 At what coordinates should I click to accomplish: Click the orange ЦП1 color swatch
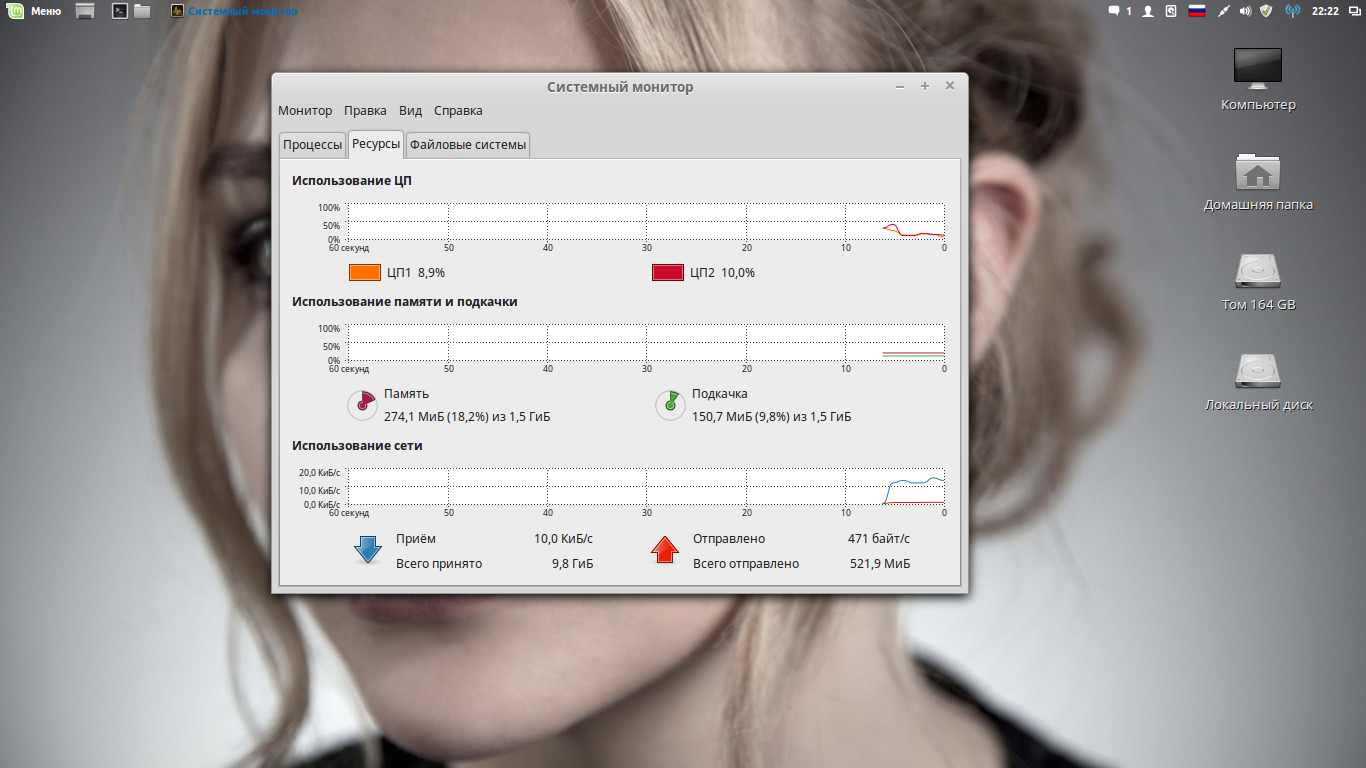364,272
